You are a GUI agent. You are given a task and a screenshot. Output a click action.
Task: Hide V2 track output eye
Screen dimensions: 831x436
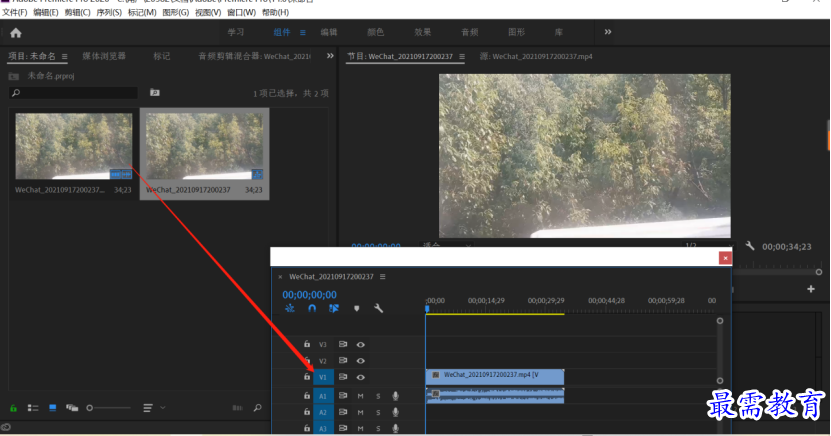(x=360, y=361)
